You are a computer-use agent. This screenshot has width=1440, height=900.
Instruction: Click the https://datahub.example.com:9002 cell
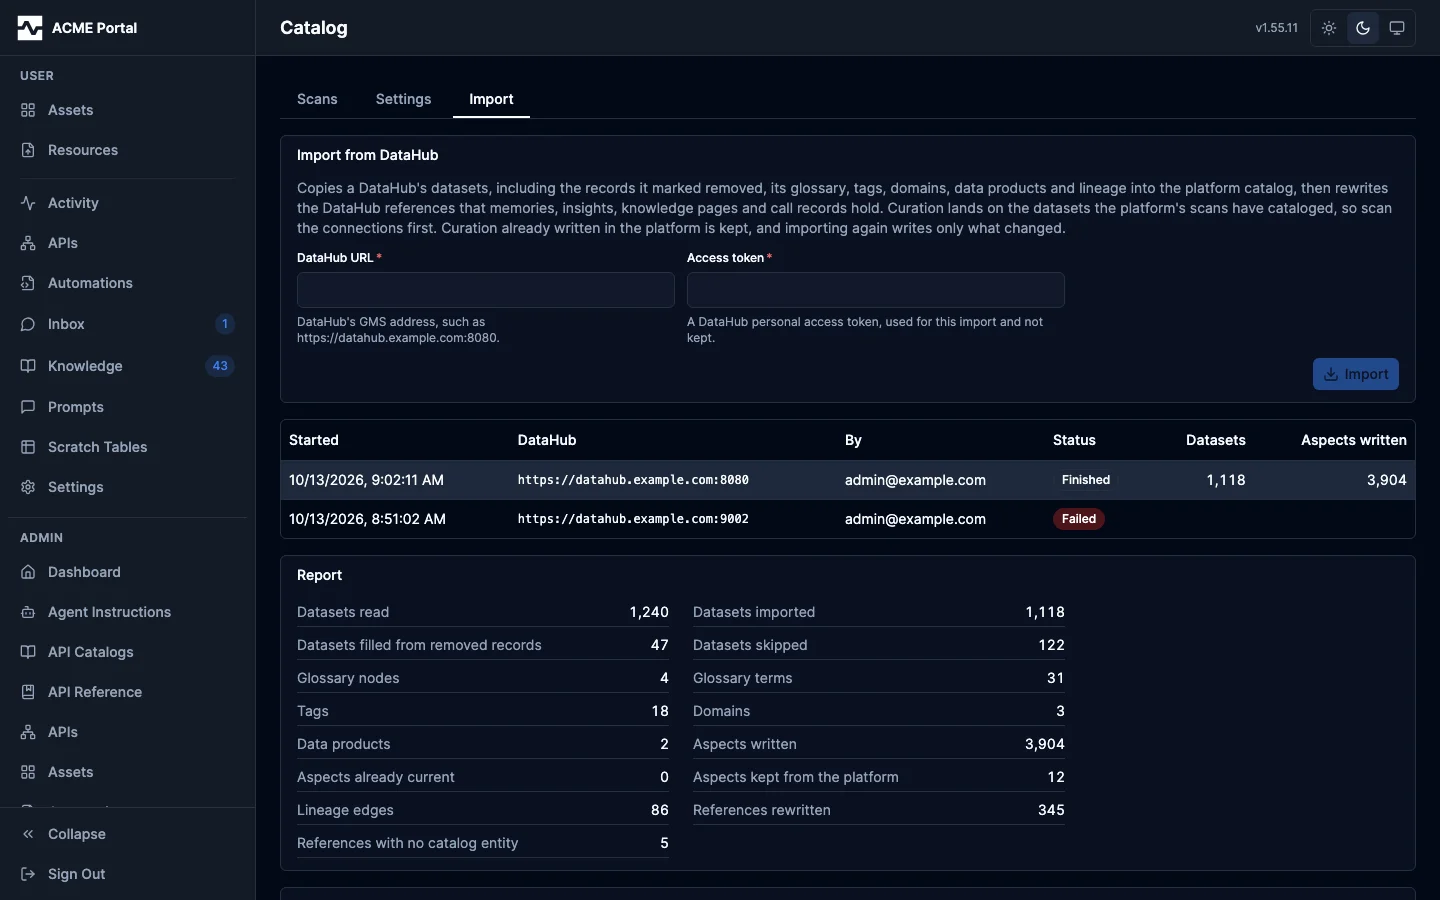click(633, 519)
